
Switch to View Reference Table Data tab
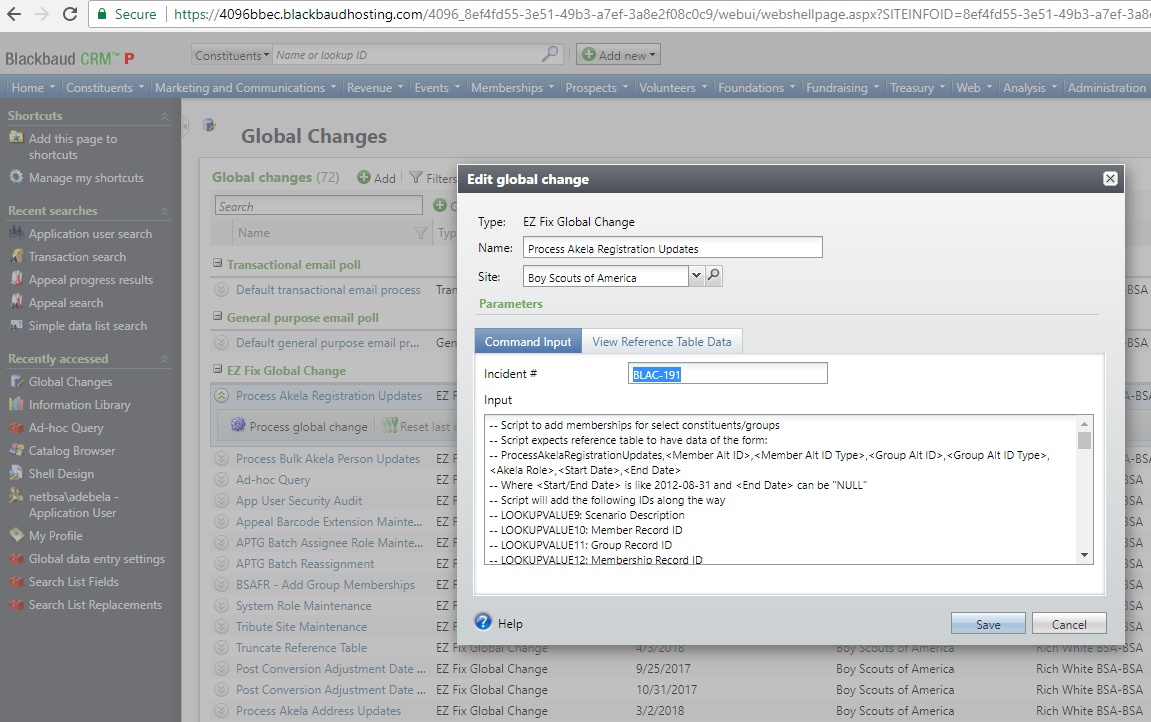[x=661, y=342]
